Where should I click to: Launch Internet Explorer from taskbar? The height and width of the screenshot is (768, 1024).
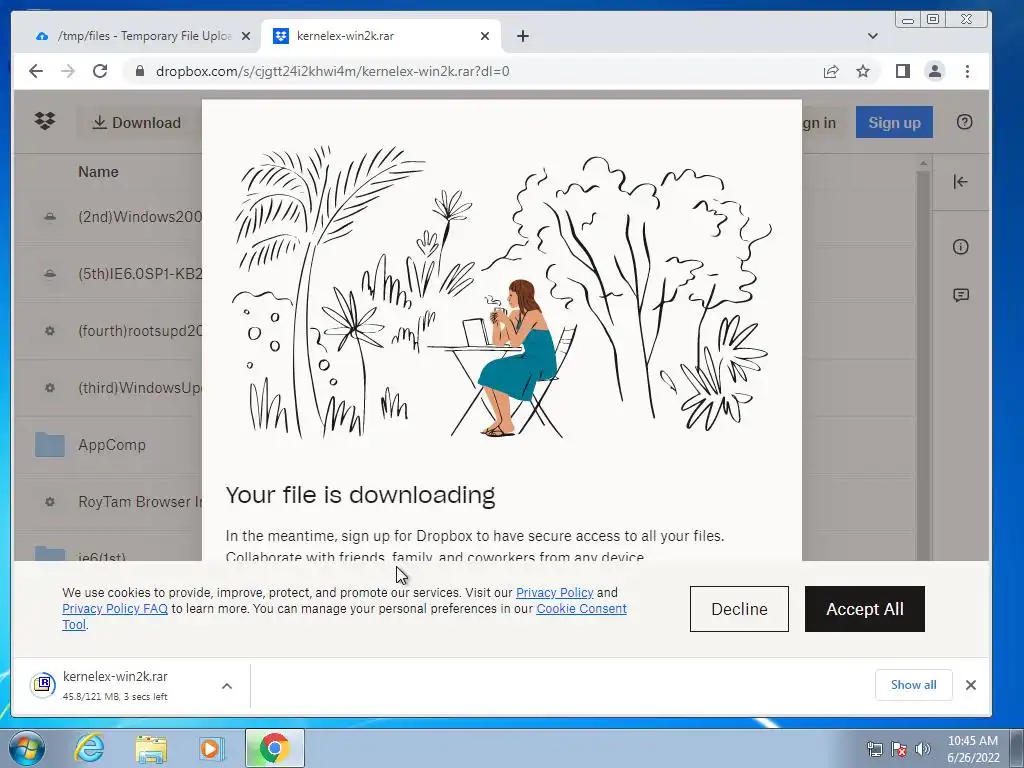89,748
